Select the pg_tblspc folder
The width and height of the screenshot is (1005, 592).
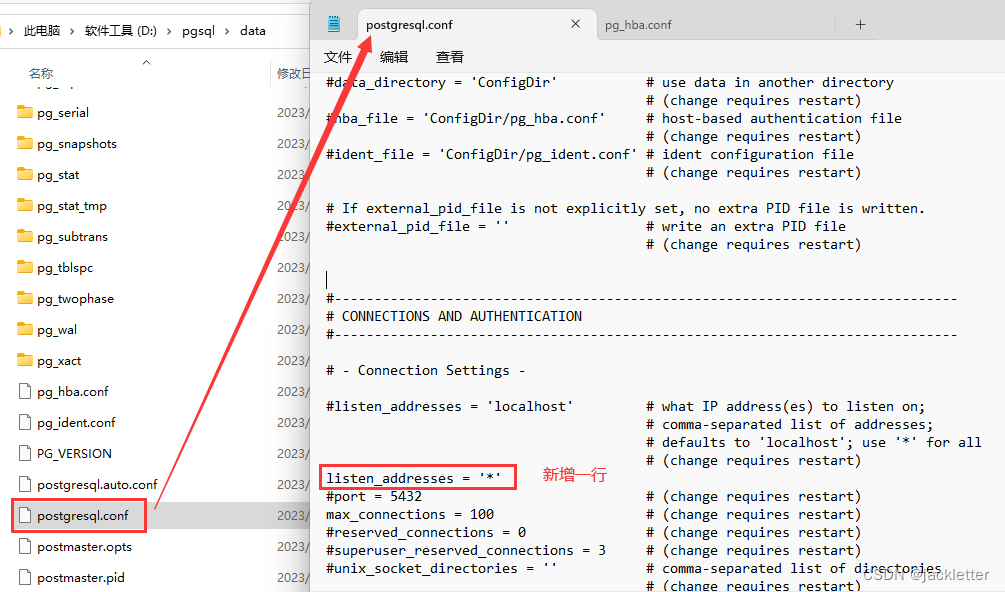tap(64, 267)
